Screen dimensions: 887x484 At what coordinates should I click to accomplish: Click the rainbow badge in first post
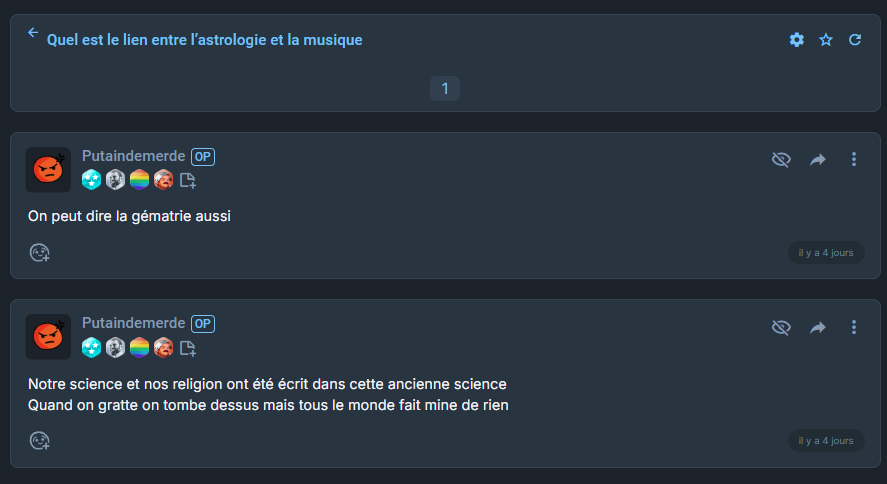pos(139,180)
